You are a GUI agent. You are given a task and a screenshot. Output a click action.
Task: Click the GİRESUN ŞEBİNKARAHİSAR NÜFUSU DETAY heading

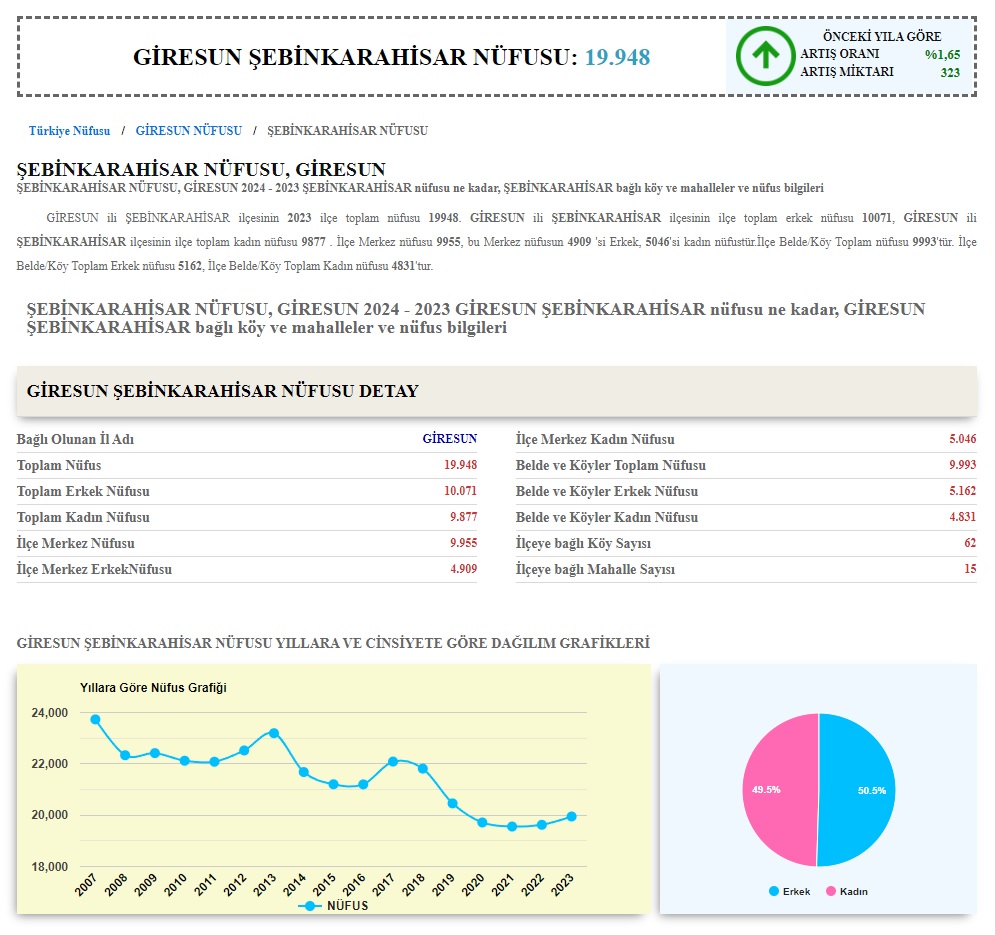223,391
